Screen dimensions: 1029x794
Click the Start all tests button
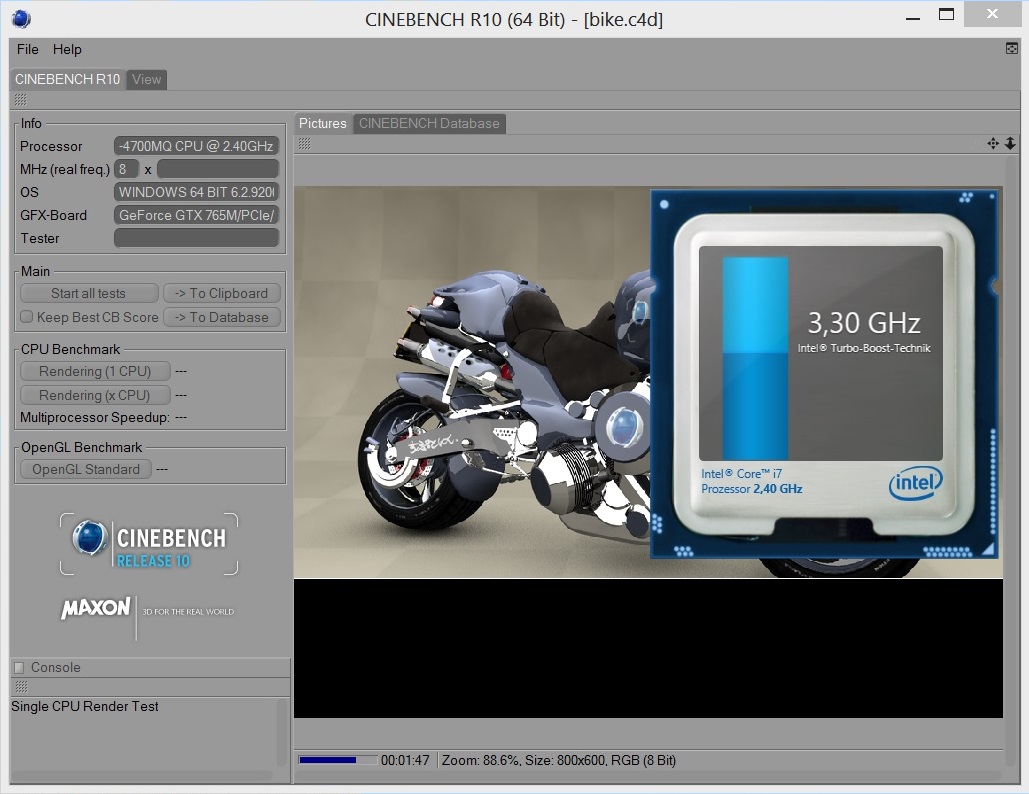click(x=89, y=293)
